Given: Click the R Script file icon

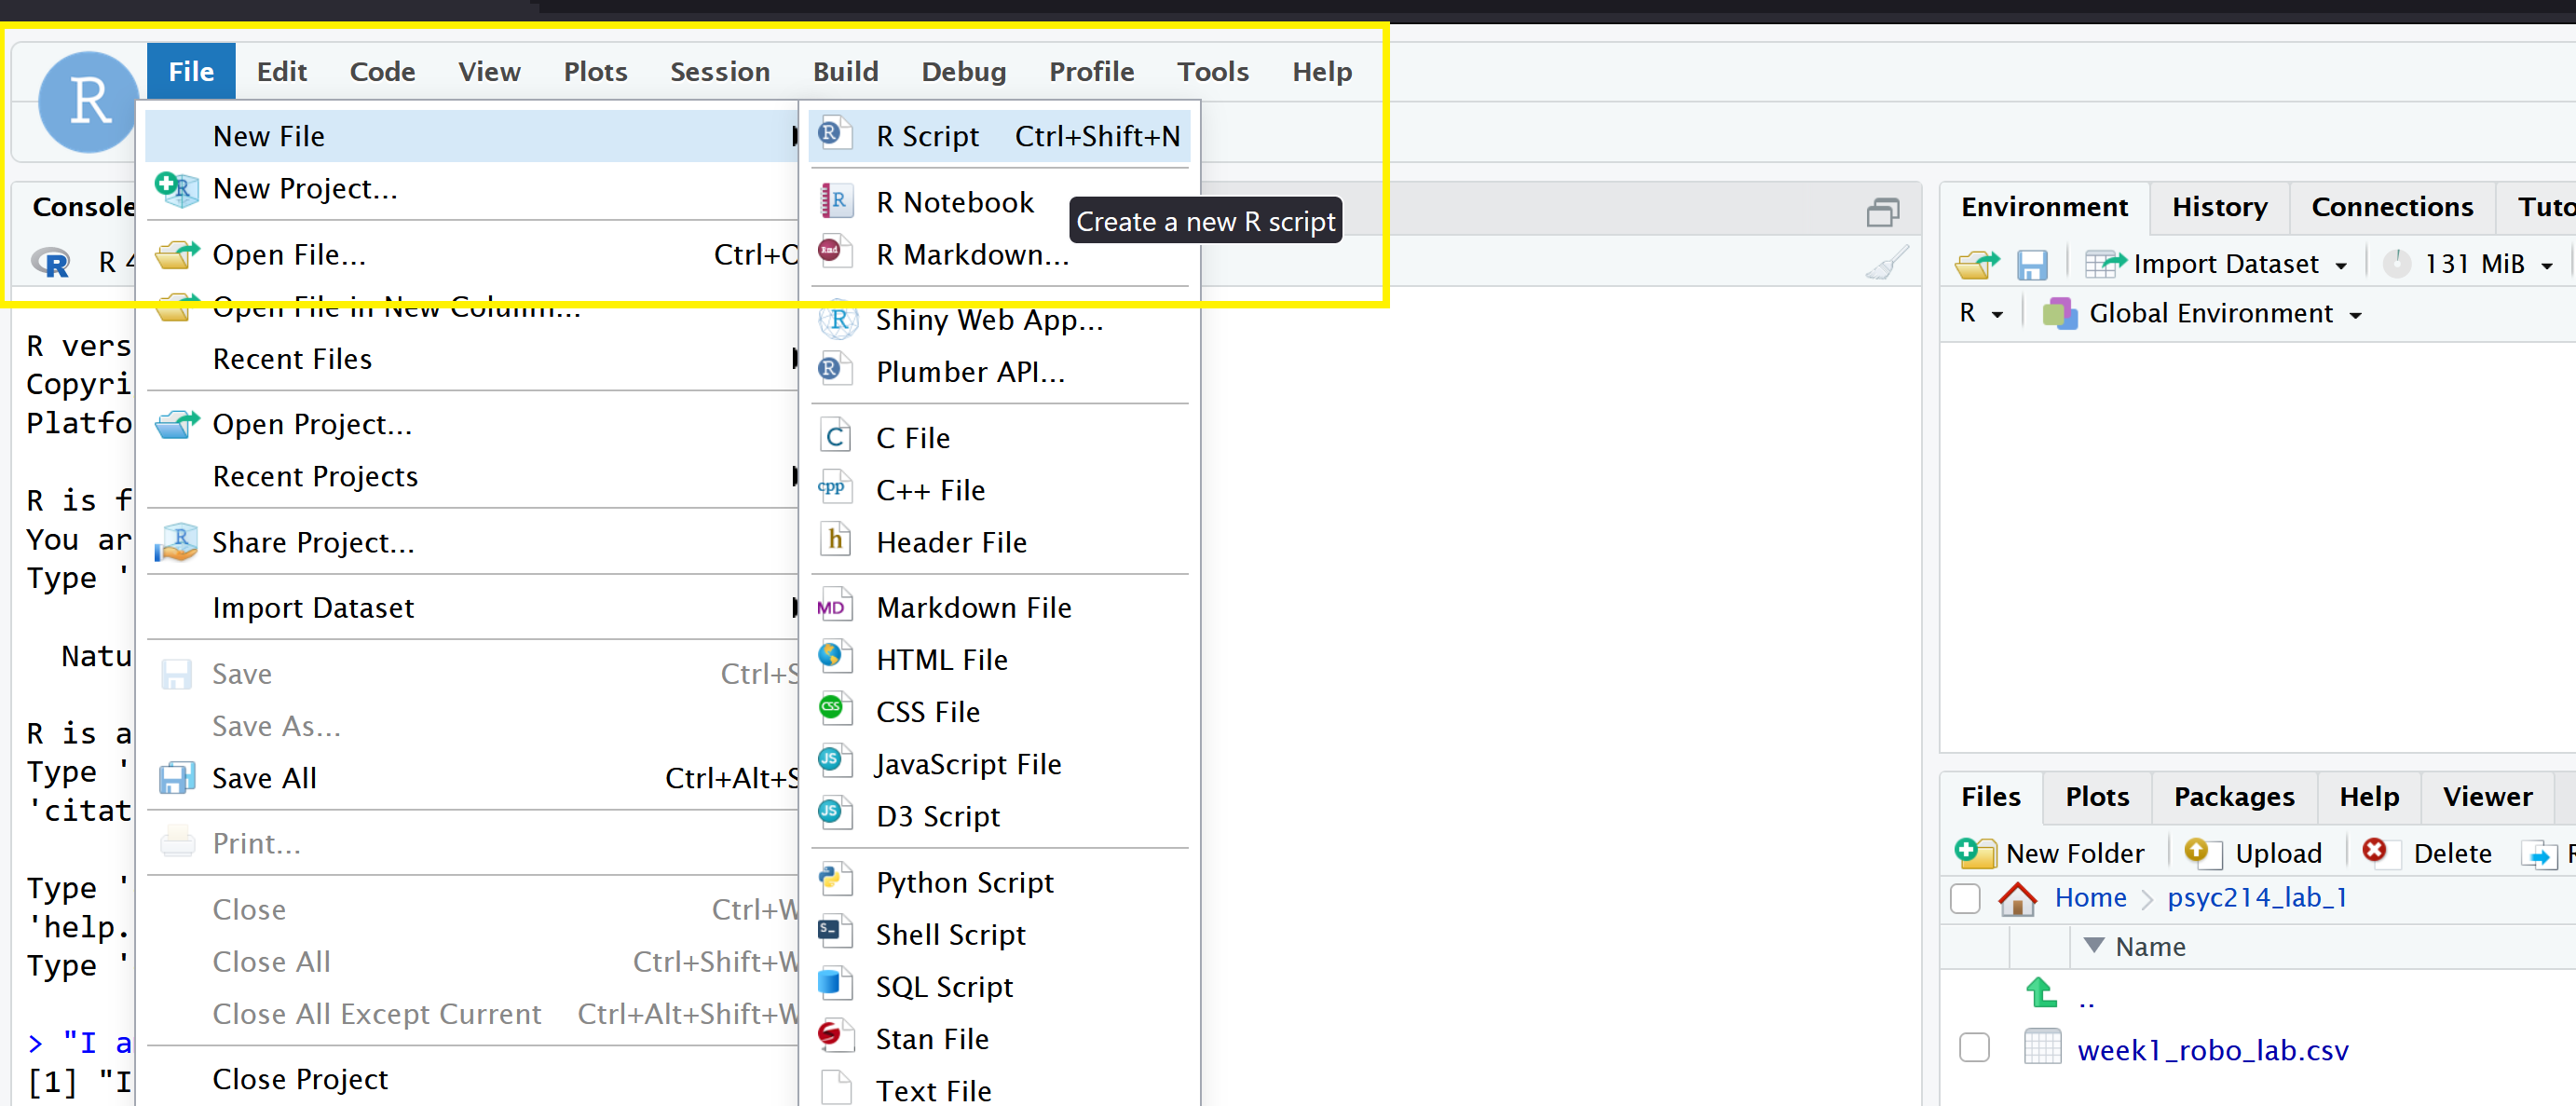Looking at the screenshot, I should click(x=835, y=134).
